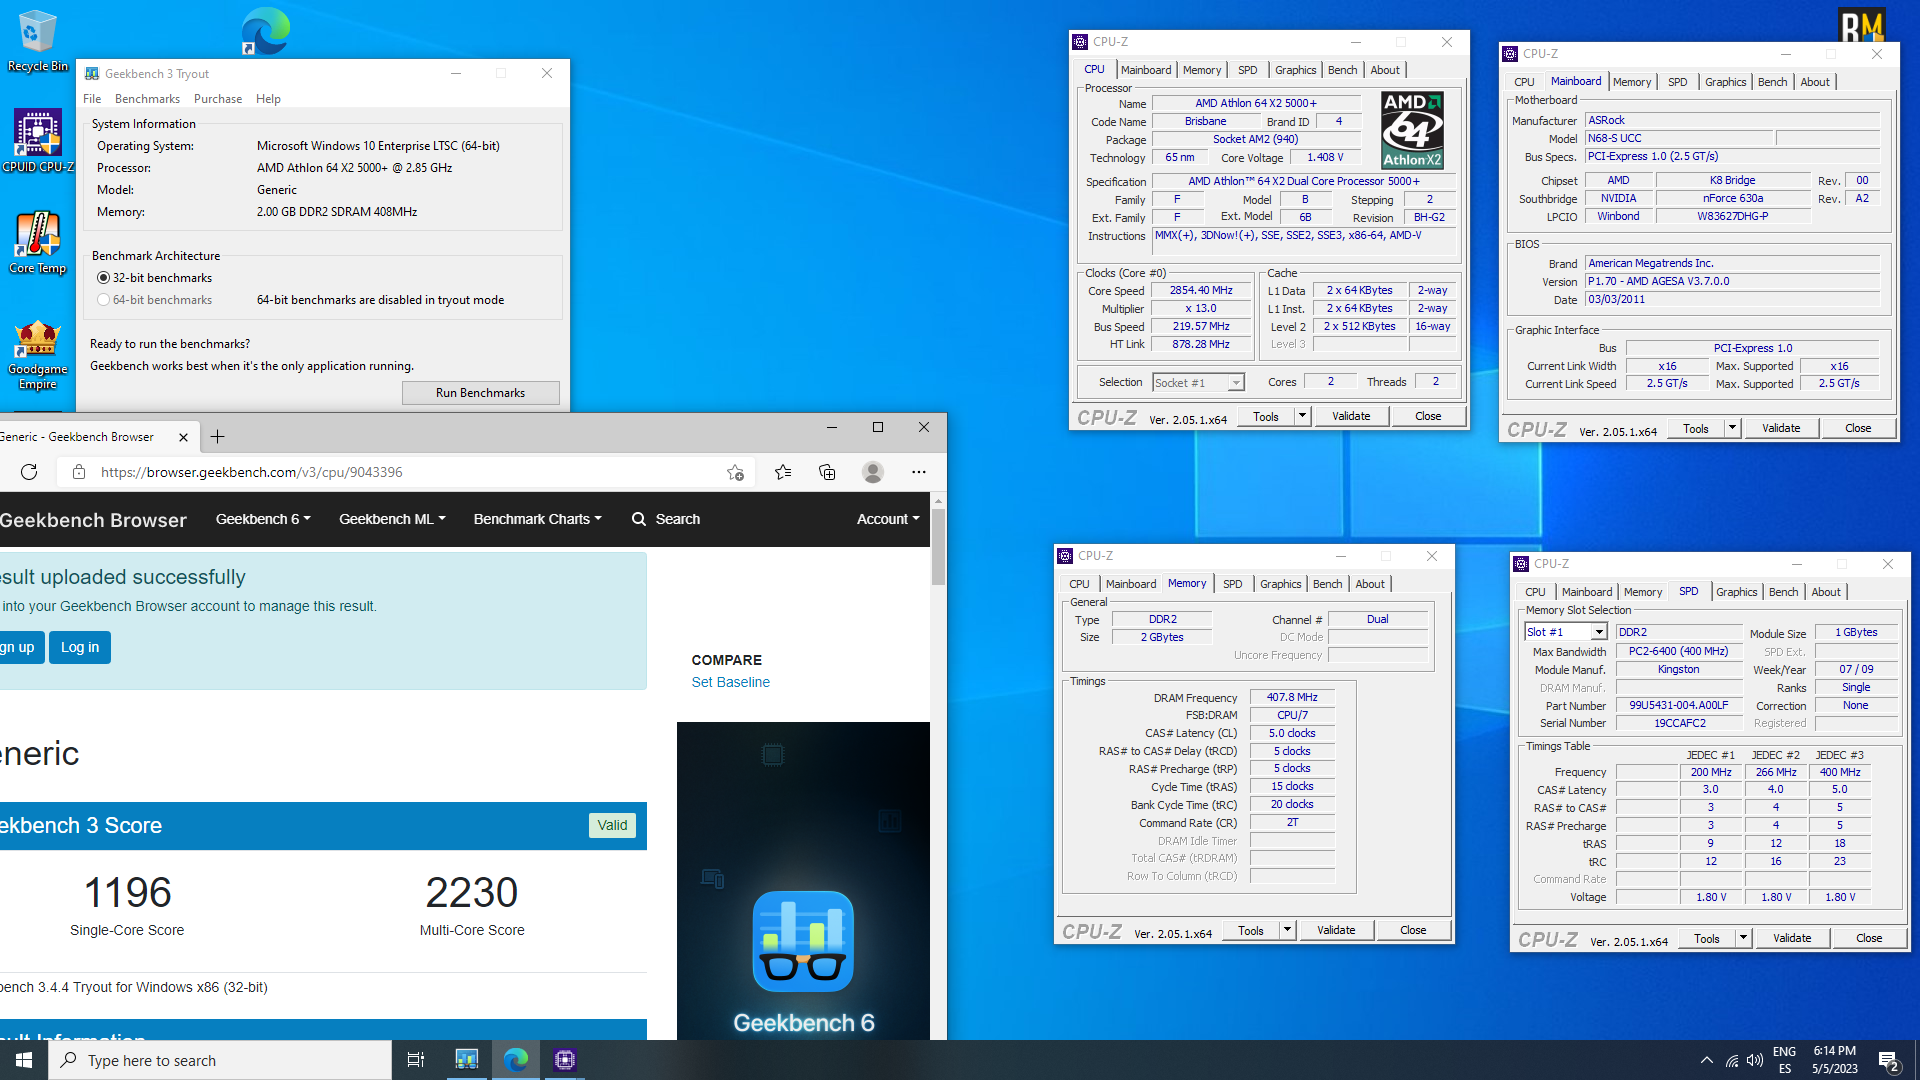Click the Edge profile avatar icon

pos(873,472)
